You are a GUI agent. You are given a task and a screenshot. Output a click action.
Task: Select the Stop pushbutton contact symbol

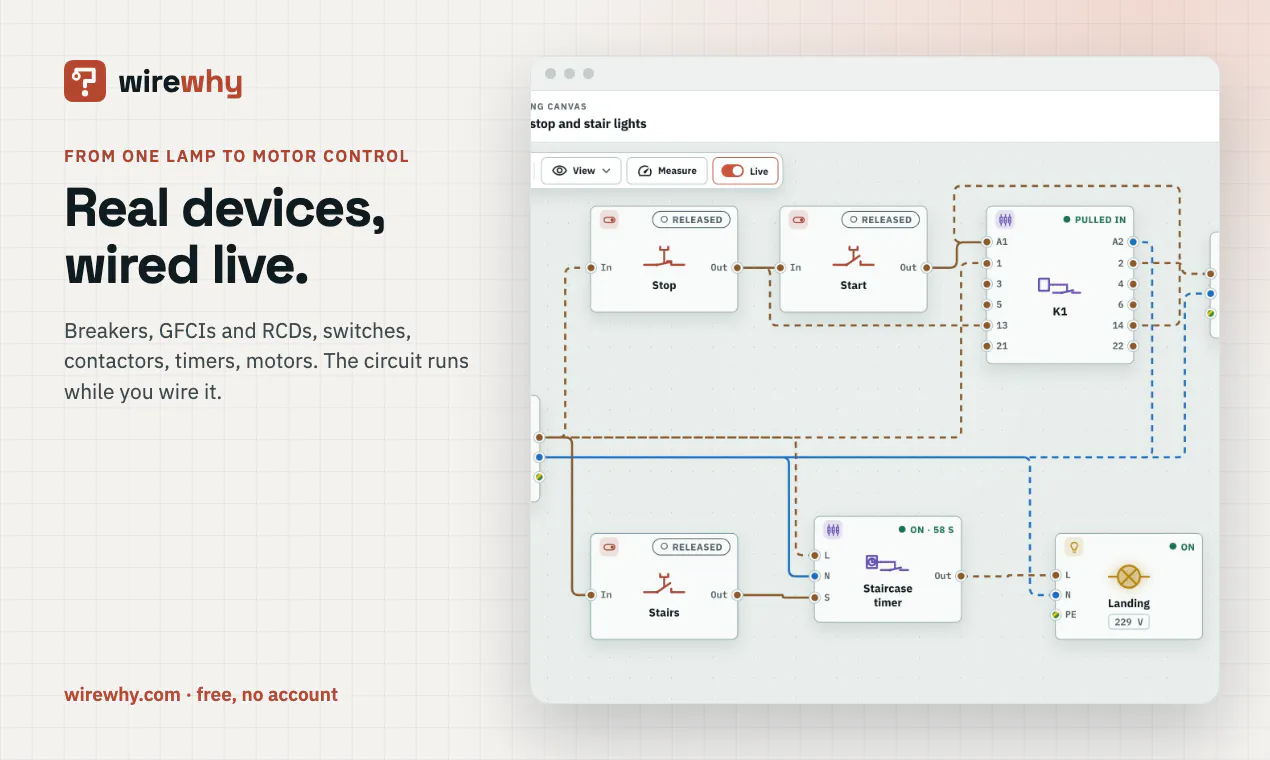click(664, 257)
